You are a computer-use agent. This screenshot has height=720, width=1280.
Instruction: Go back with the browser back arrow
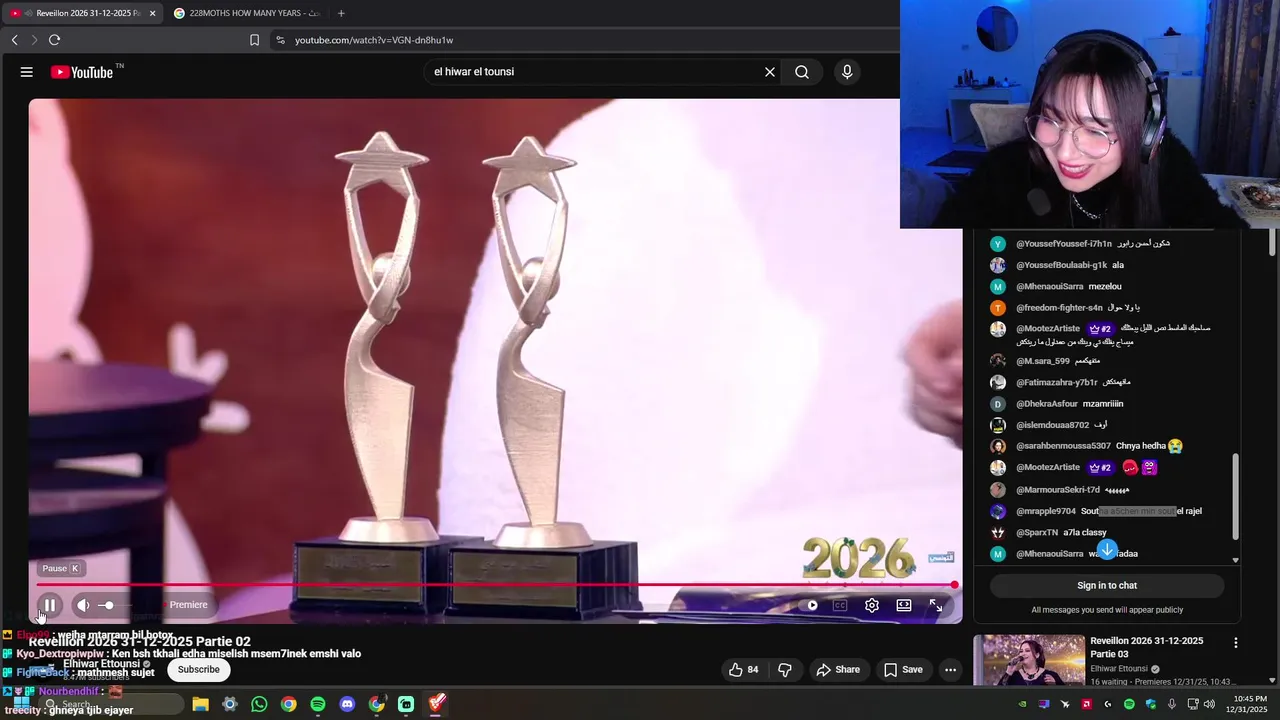point(15,40)
